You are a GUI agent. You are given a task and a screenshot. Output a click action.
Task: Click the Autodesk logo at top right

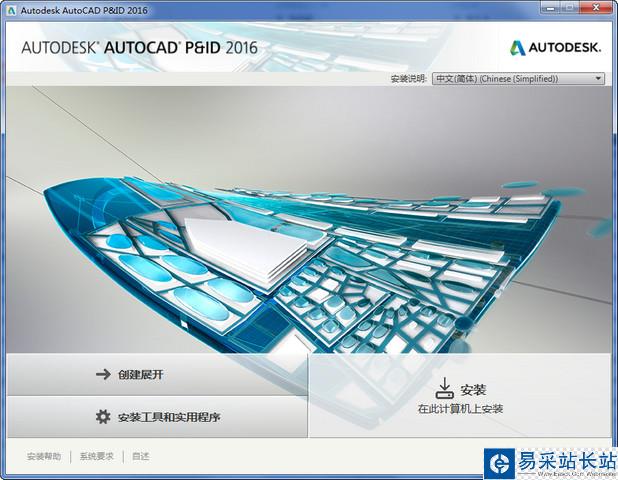(x=556, y=48)
